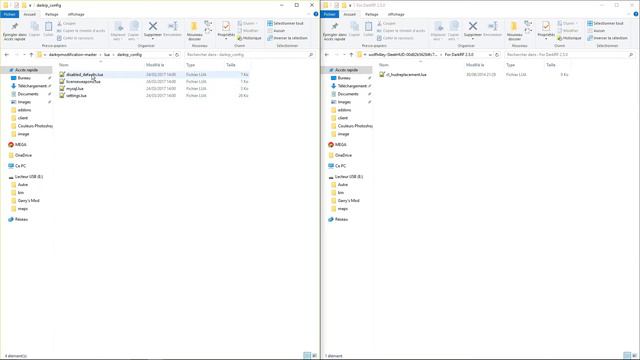Image resolution: width=640 pixels, height=360 pixels.
Task: Open Affichage tab in For DarkRP window
Action: pyautogui.click(x=396, y=14)
